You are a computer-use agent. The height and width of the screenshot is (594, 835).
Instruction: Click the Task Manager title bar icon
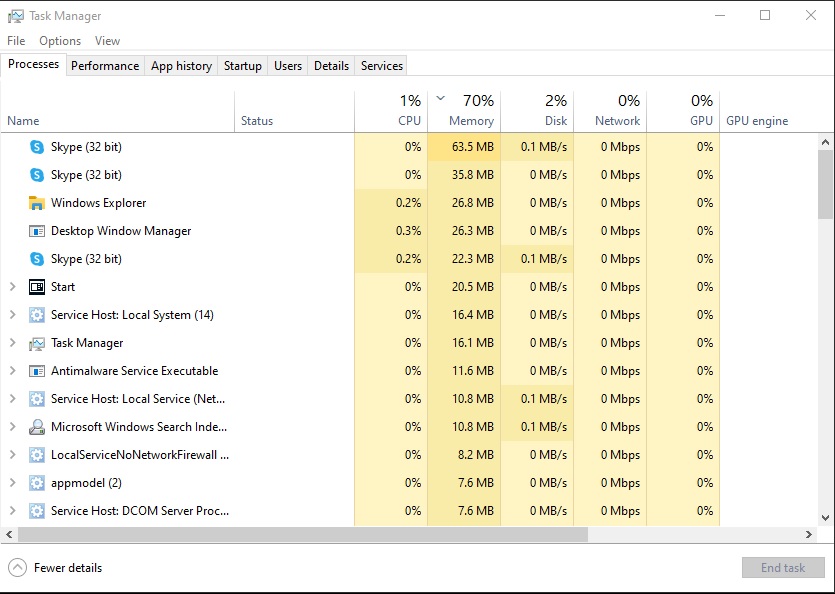coord(15,16)
